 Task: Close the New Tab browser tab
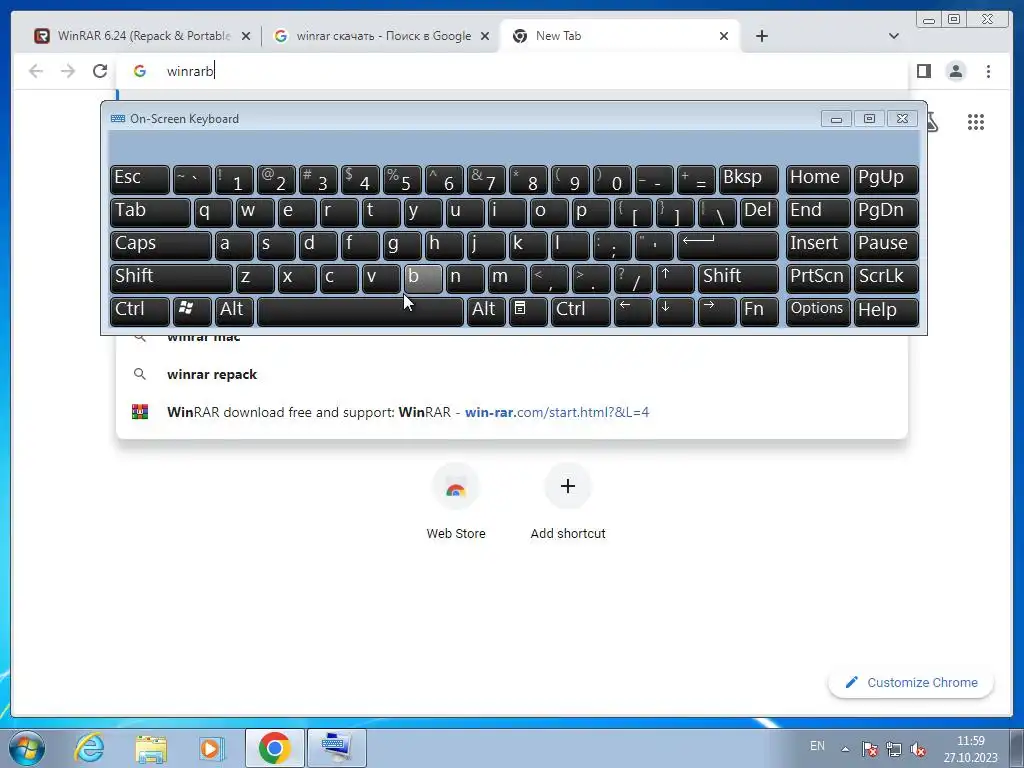724,37
